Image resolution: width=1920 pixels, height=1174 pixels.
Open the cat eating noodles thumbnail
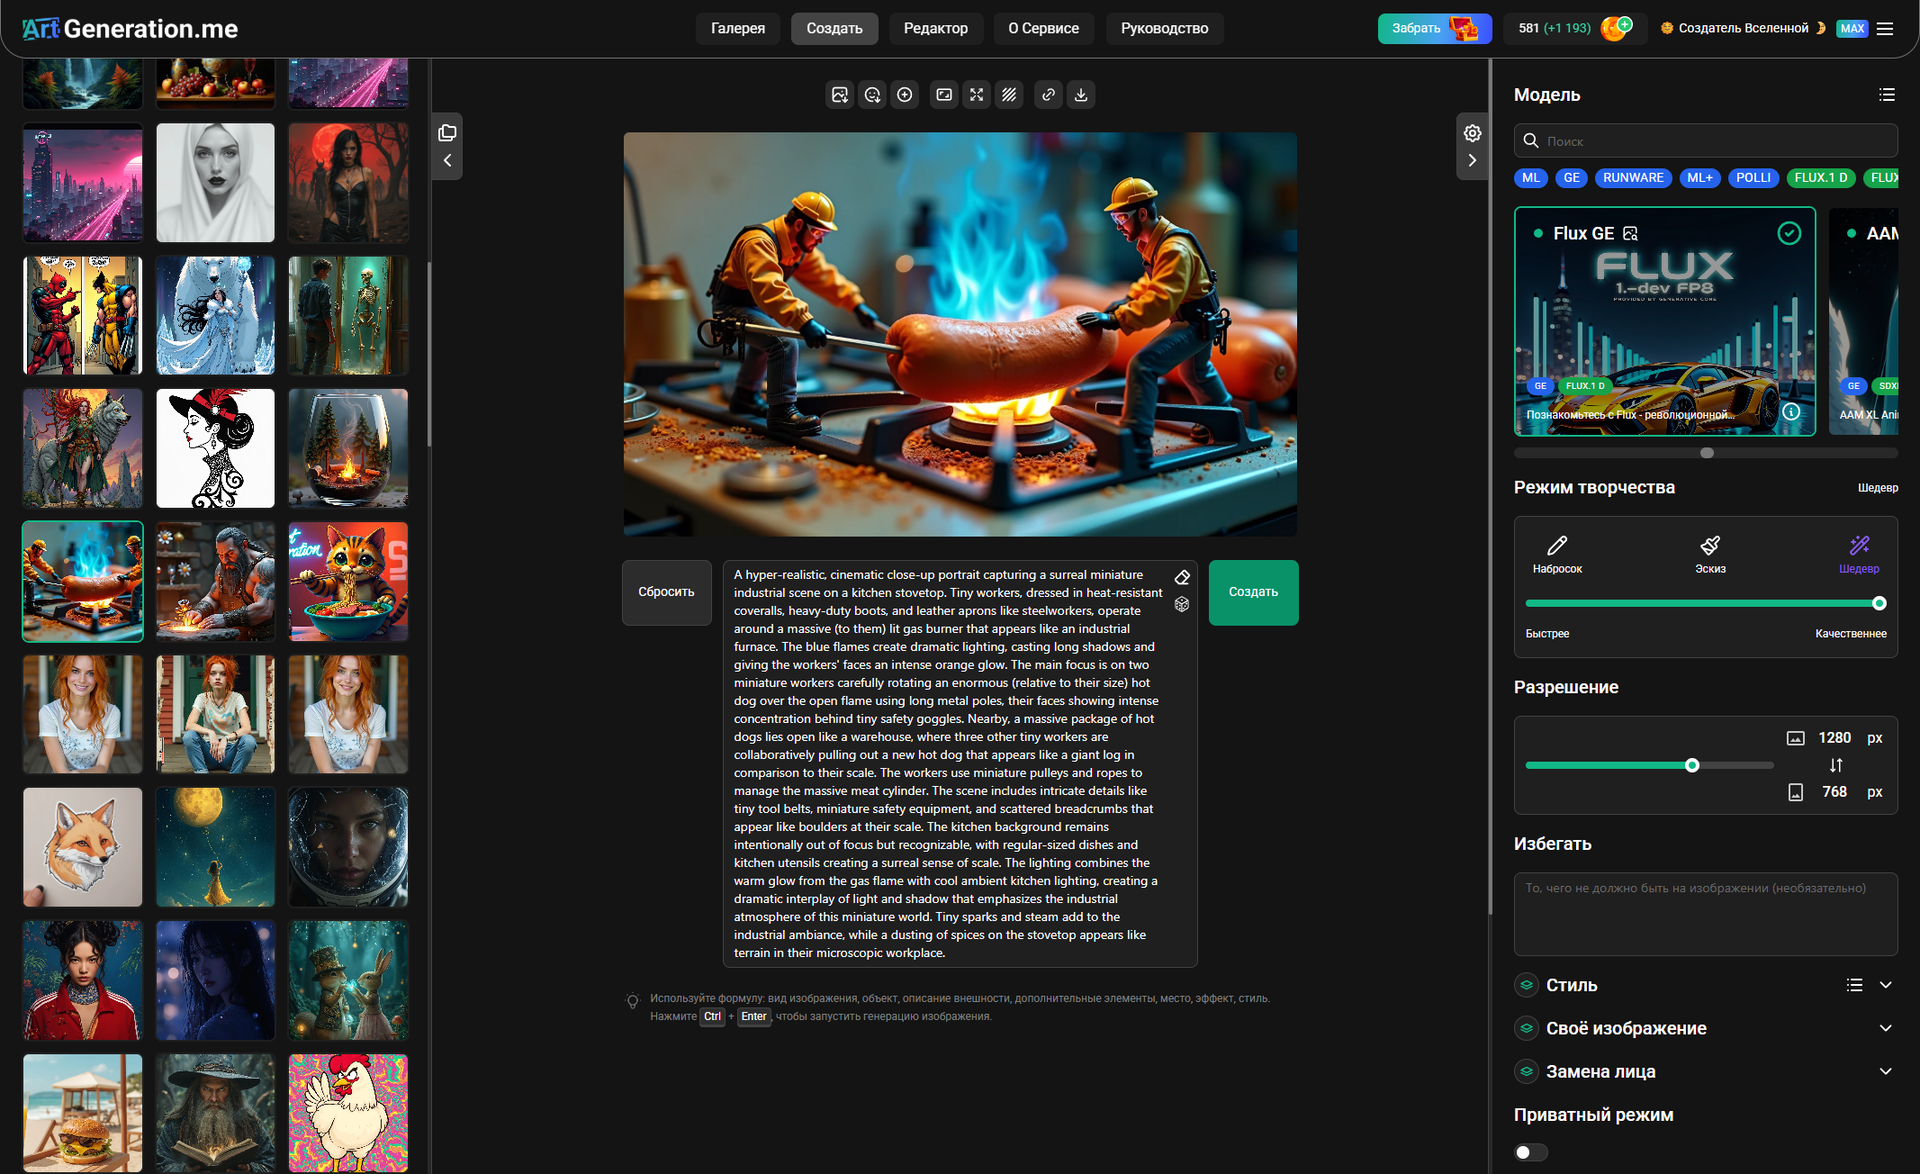tap(349, 581)
